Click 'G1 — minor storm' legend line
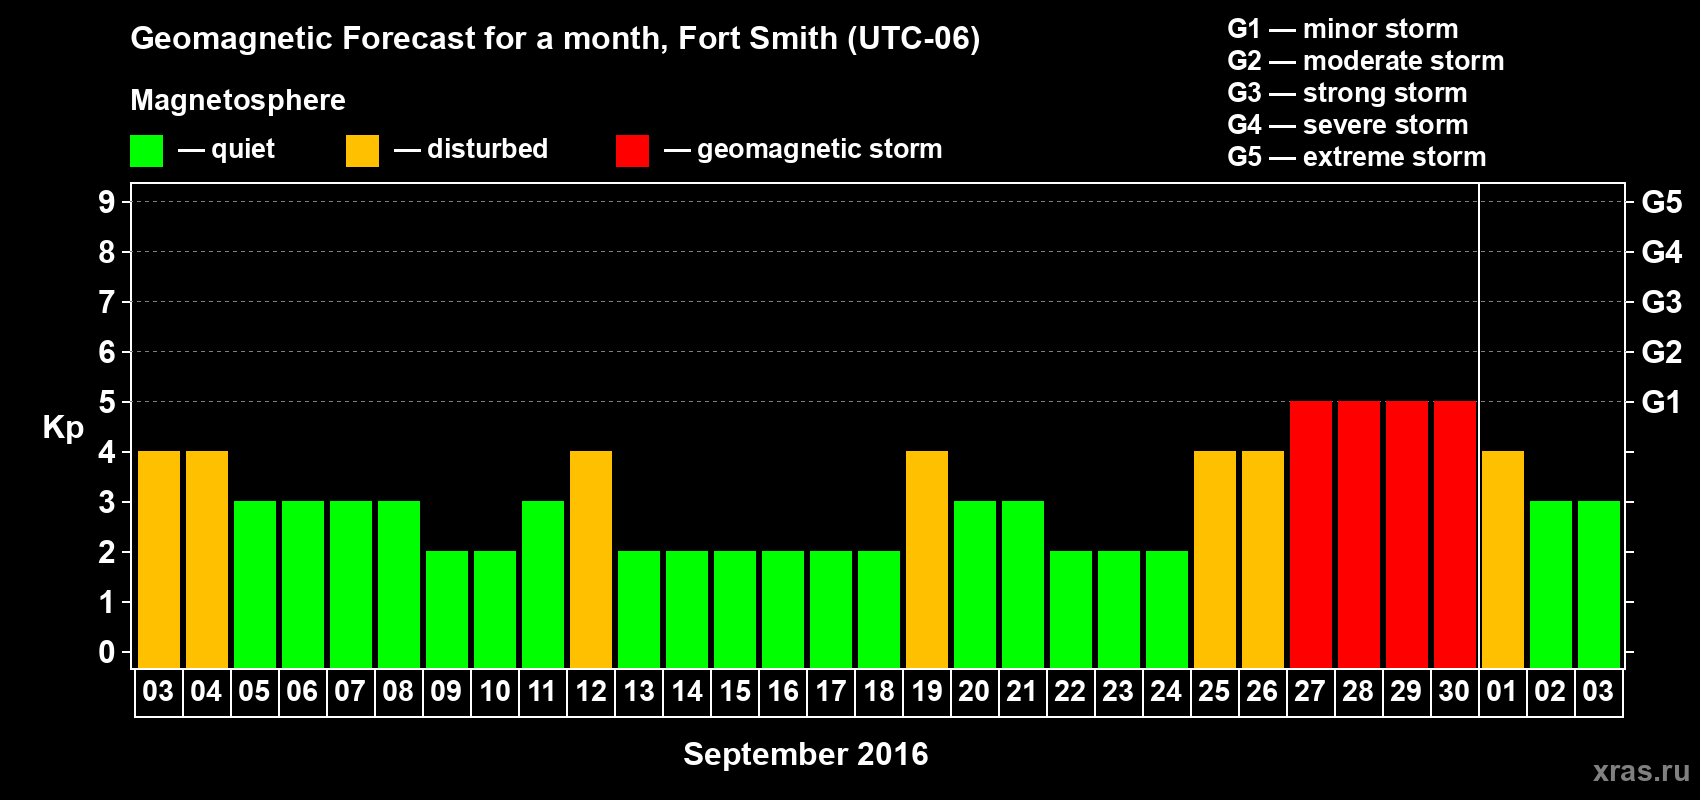 coord(1342,29)
